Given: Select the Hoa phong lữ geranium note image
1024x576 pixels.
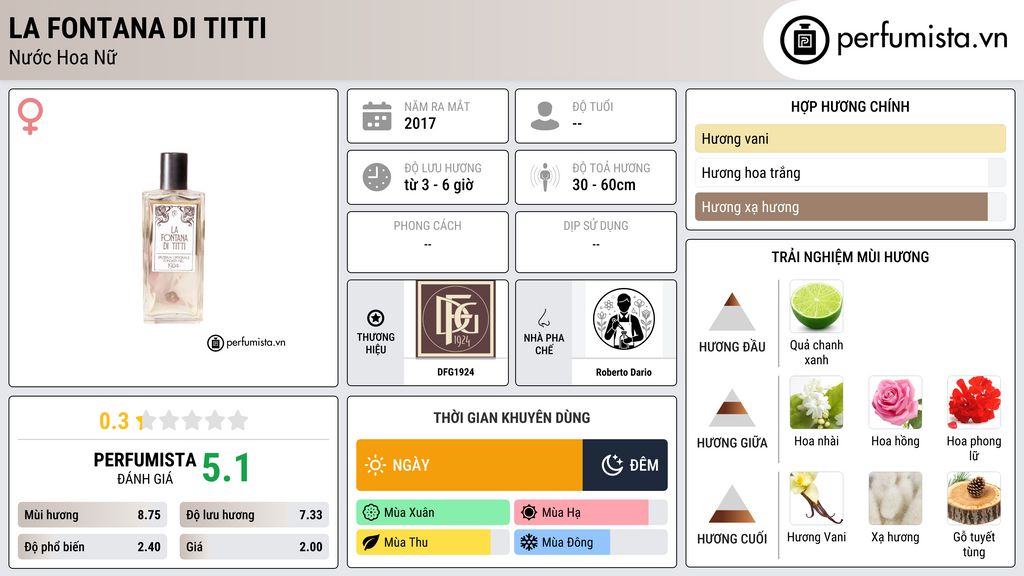Looking at the screenshot, I should (974, 402).
